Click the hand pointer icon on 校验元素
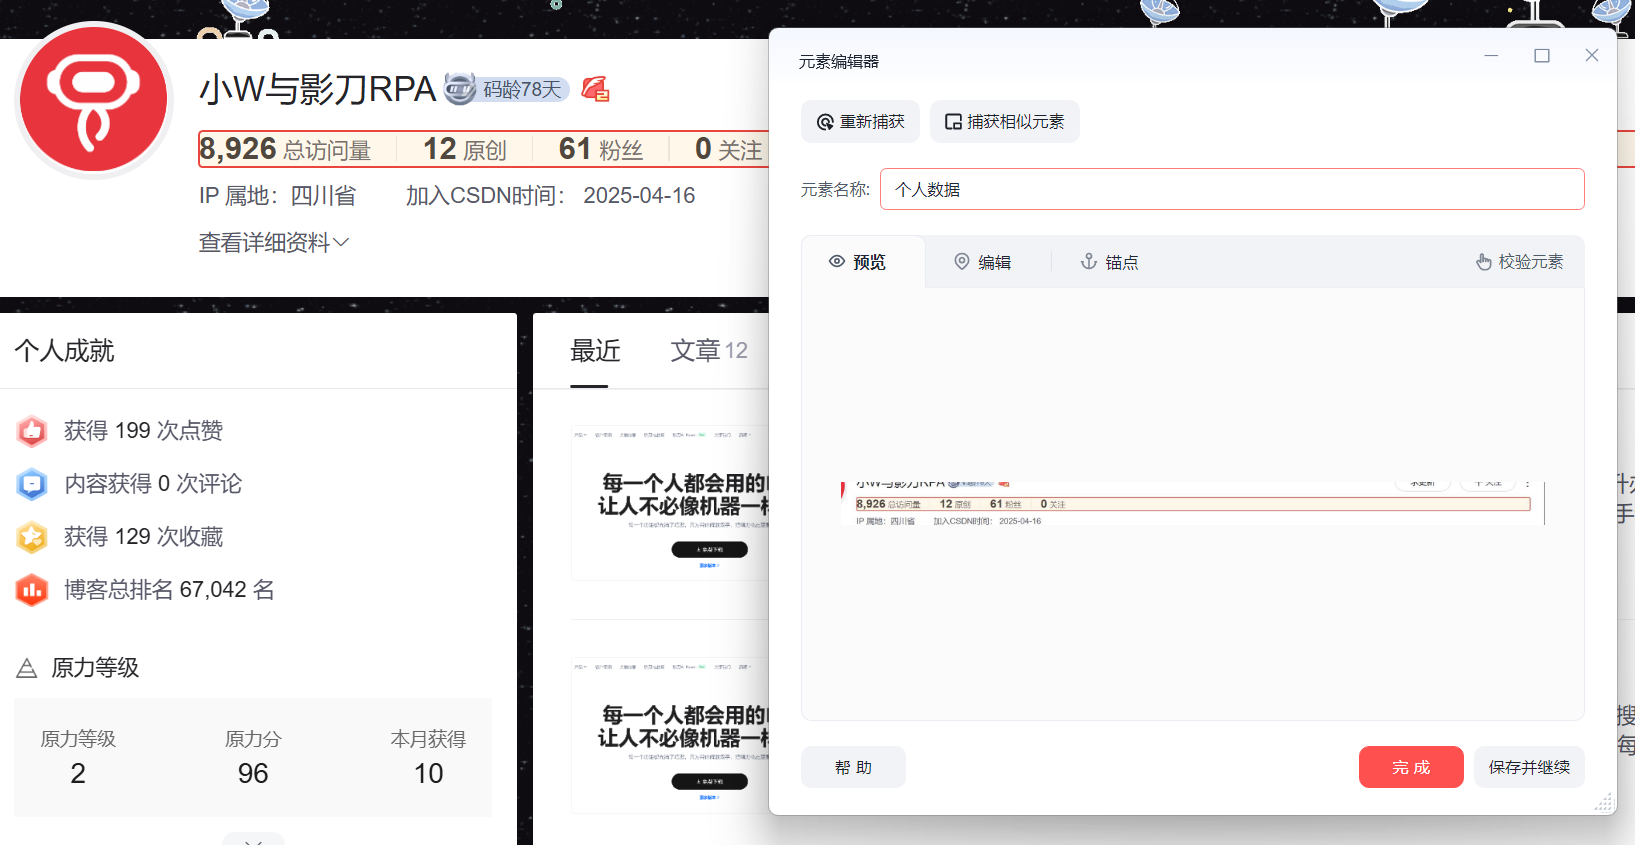This screenshot has height=845, width=1635. (x=1483, y=262)
